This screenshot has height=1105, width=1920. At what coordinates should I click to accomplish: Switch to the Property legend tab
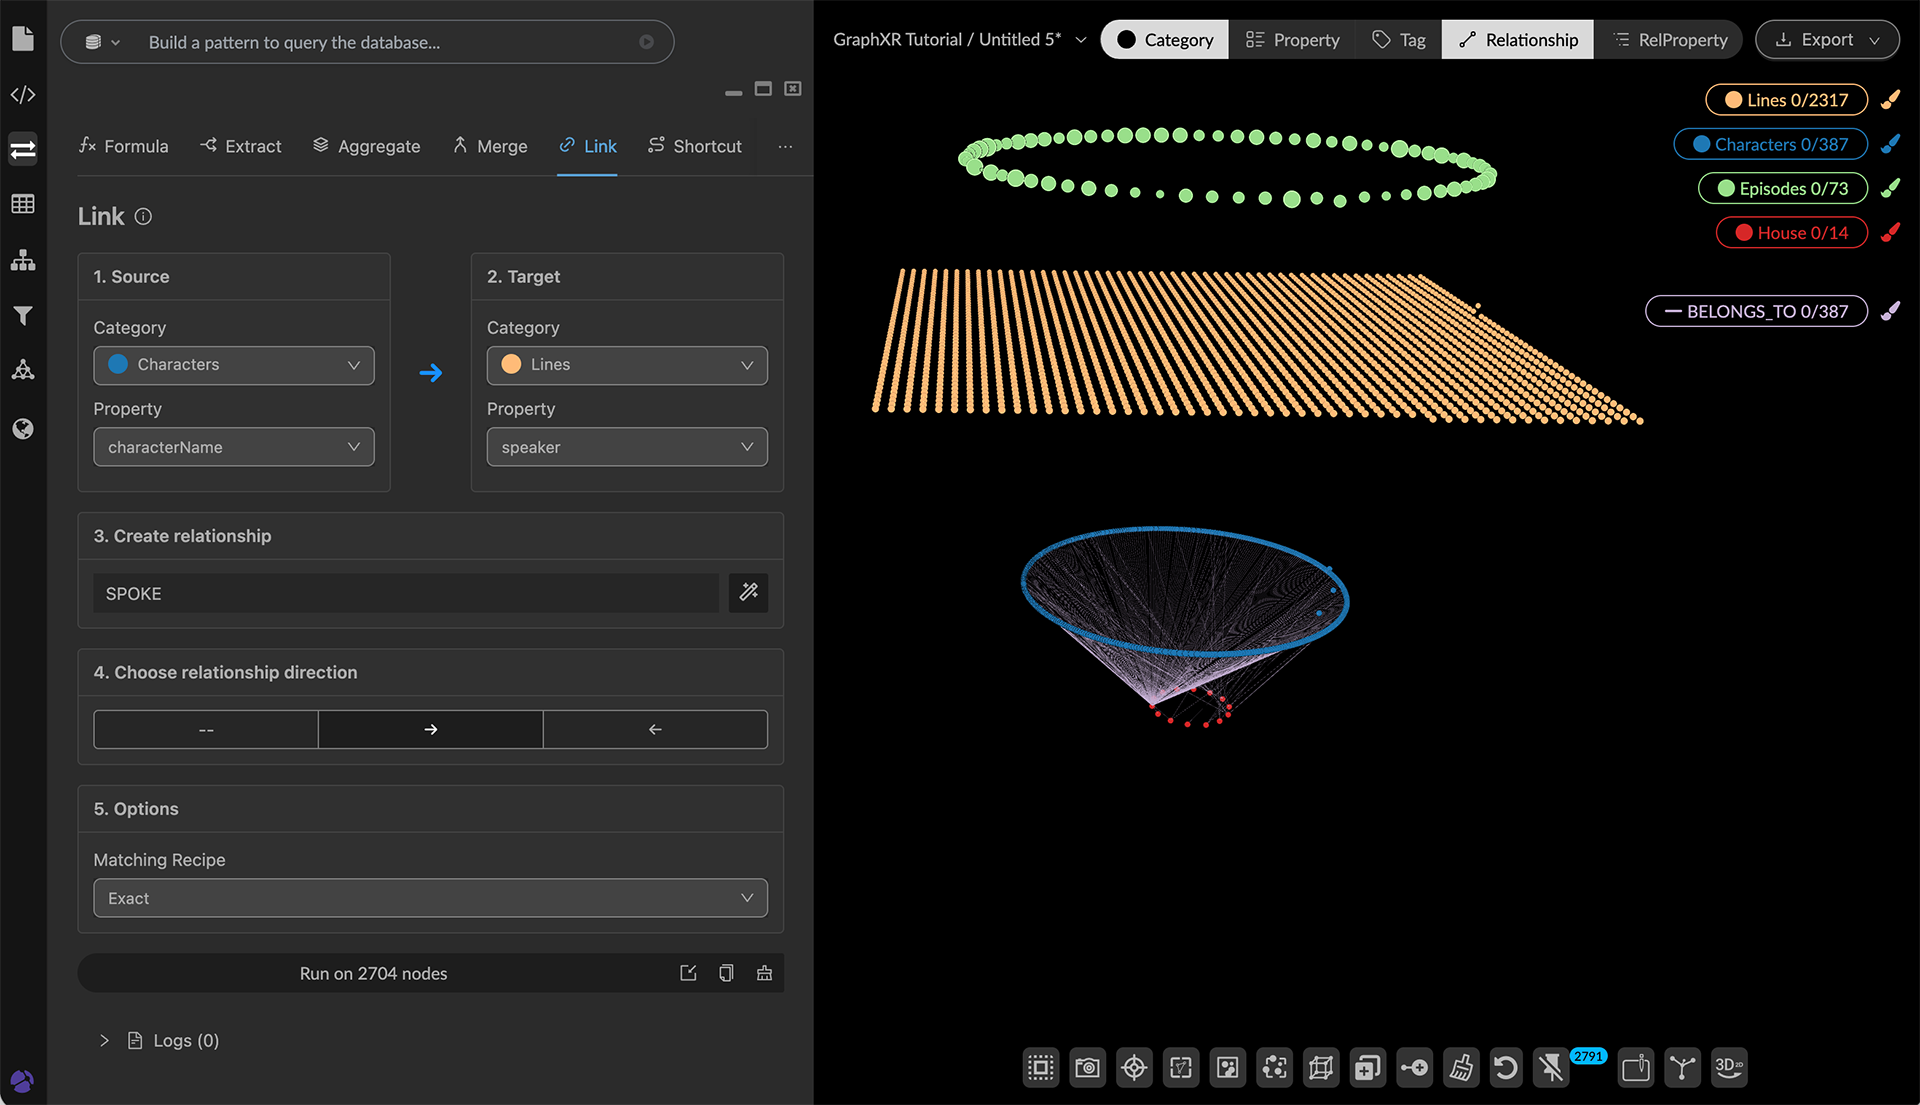click(x=1292, y=40)
